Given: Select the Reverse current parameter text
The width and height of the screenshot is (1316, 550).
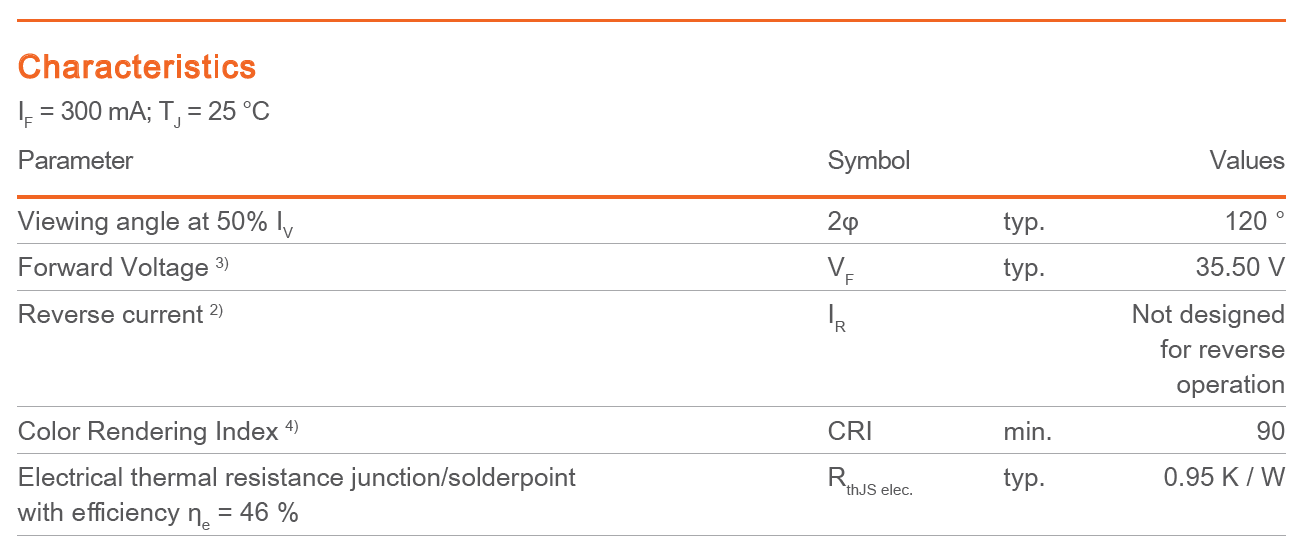Looking at the screenshot, I should click(x=110, y=315).
